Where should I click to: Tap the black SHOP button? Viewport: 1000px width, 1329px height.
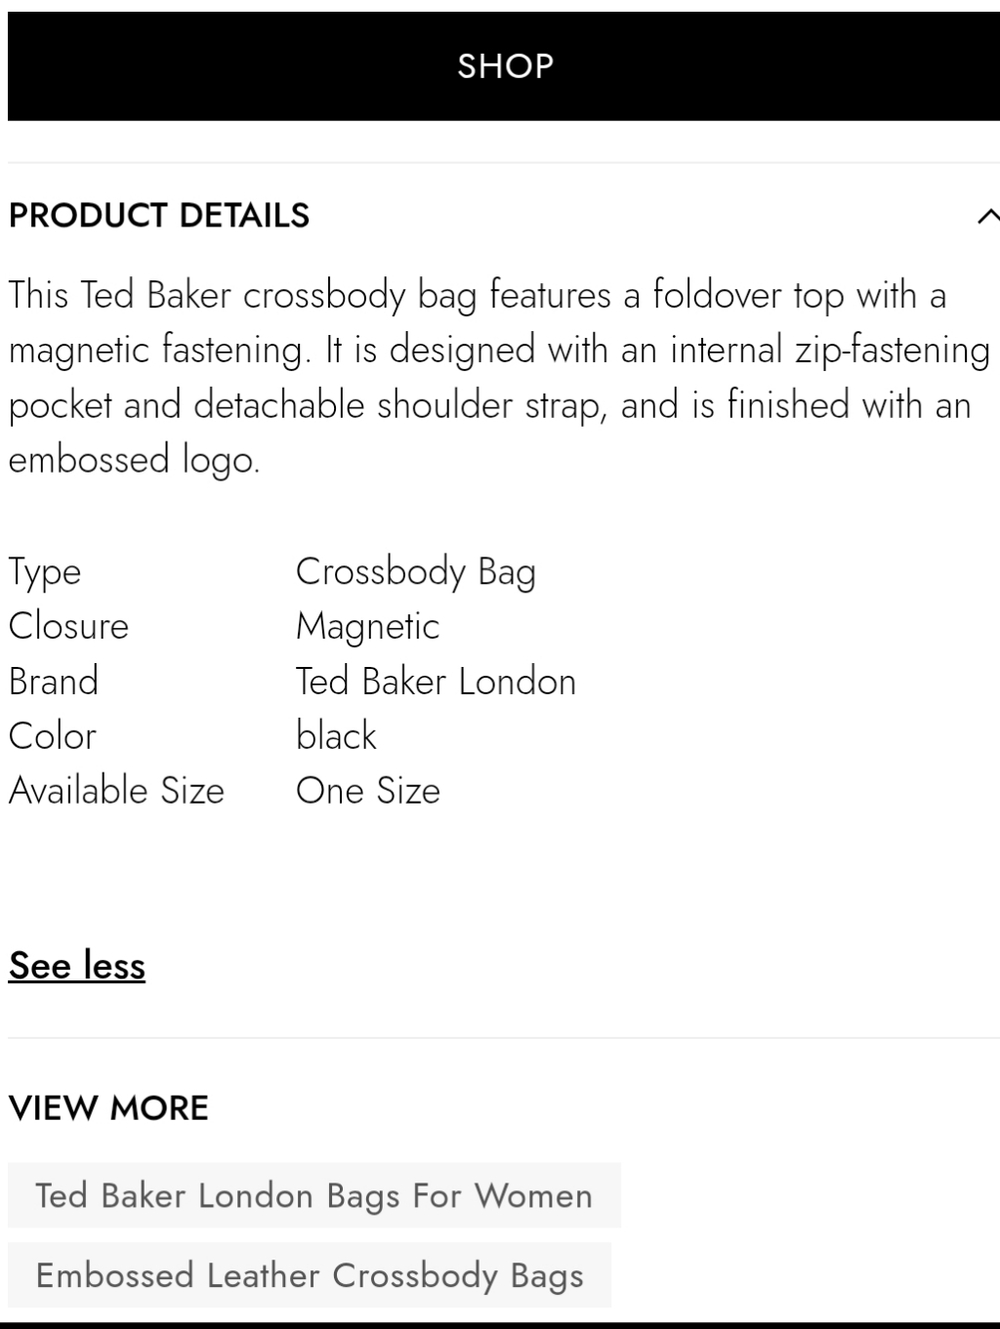click(x=504, y=66)
